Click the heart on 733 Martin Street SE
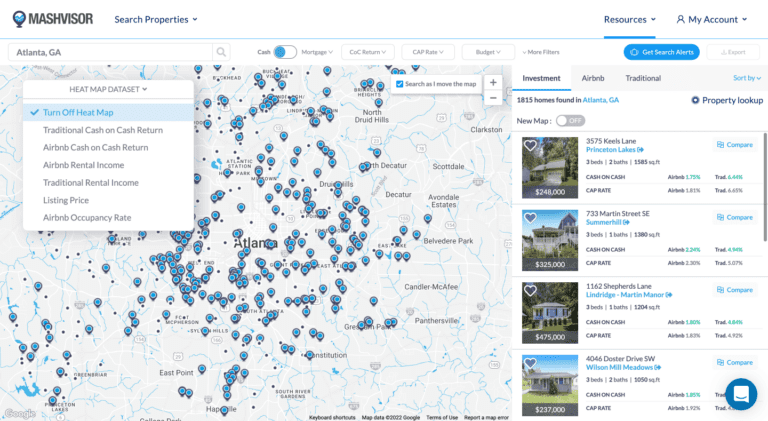This screenshot has width=768, height=421. pyautogui.click(x=531, y=217)
